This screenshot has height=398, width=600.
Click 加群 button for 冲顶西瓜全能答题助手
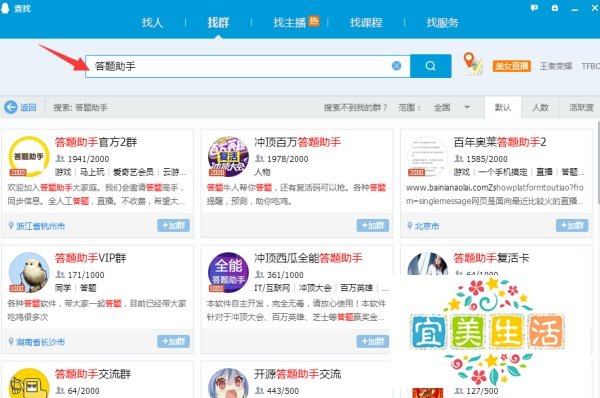373,341
